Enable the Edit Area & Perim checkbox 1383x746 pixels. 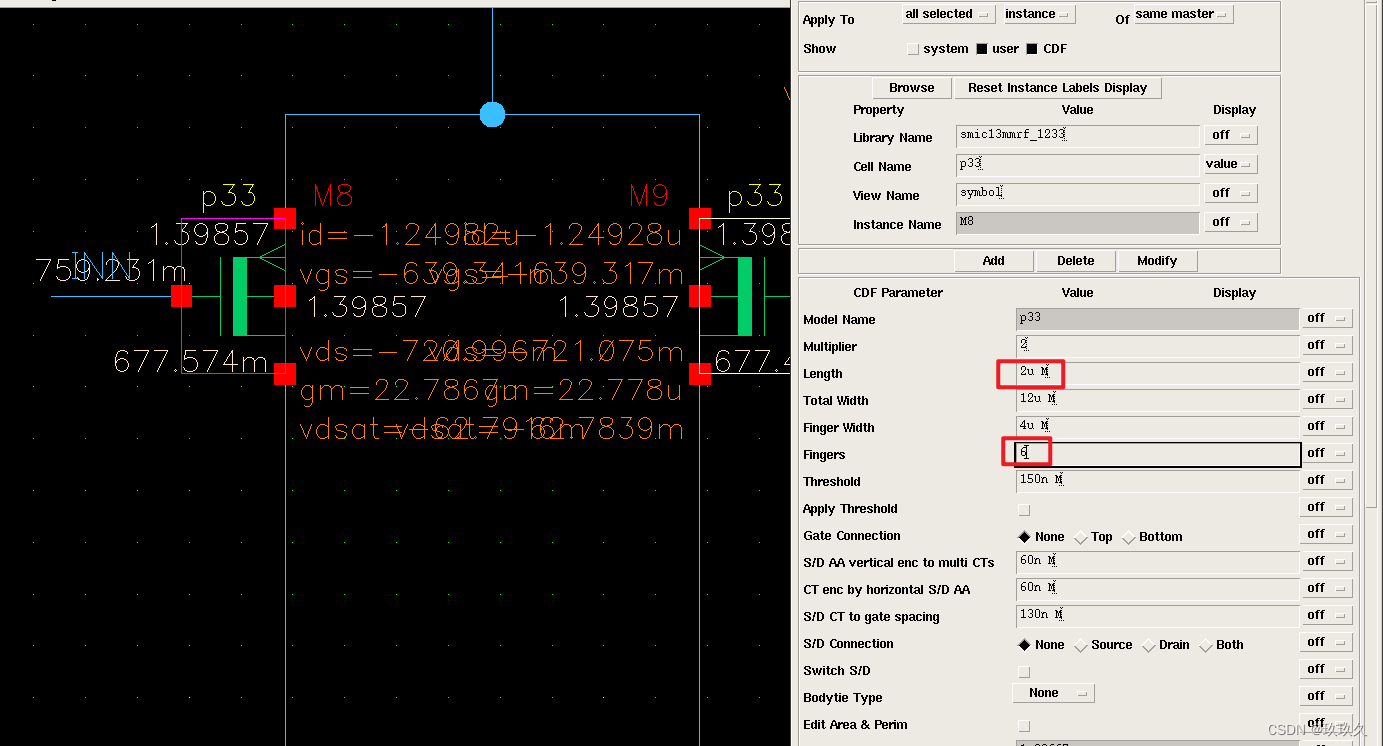1023,725
